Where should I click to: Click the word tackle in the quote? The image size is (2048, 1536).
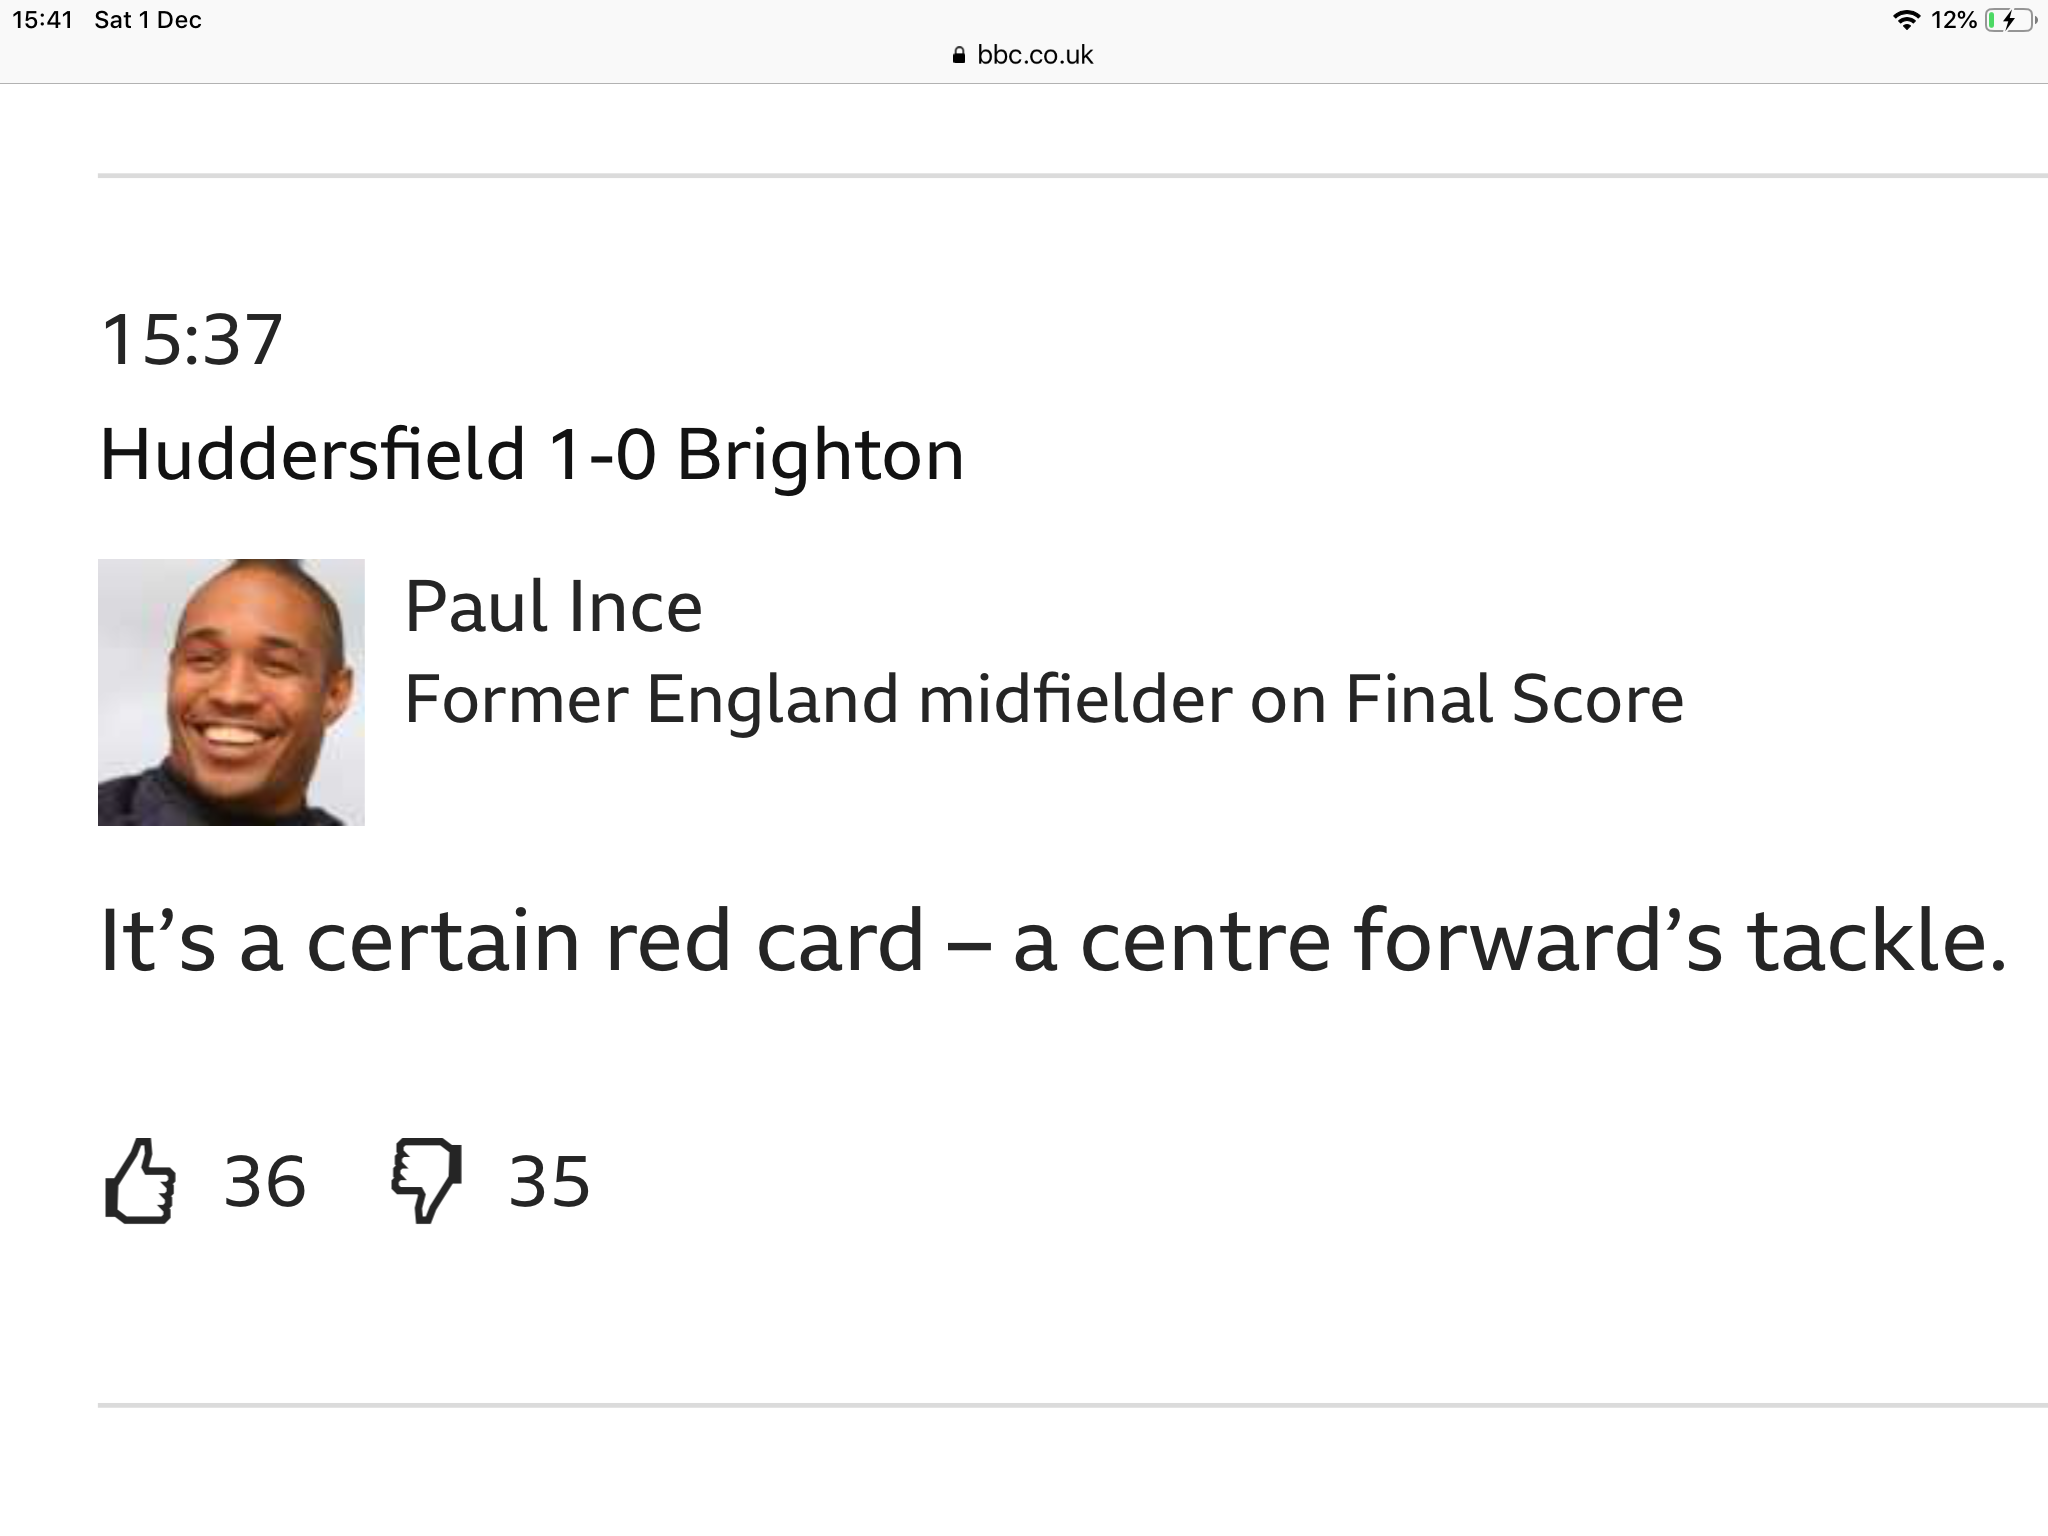[x=1877, y=941]
